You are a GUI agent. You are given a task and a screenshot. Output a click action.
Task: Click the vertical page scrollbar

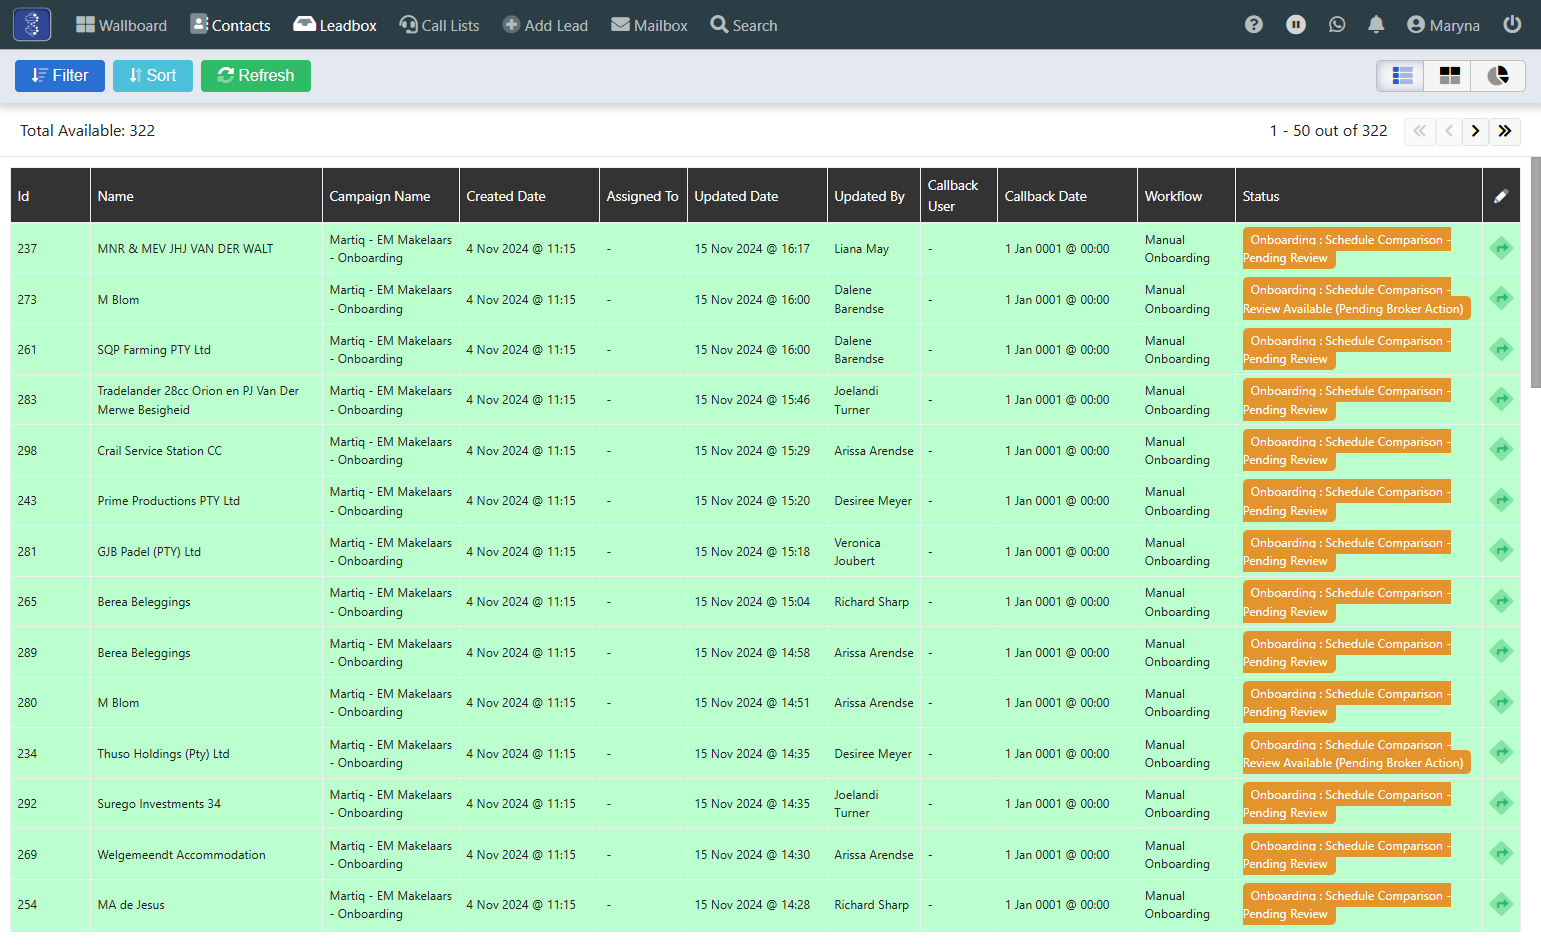(1535, 272)
